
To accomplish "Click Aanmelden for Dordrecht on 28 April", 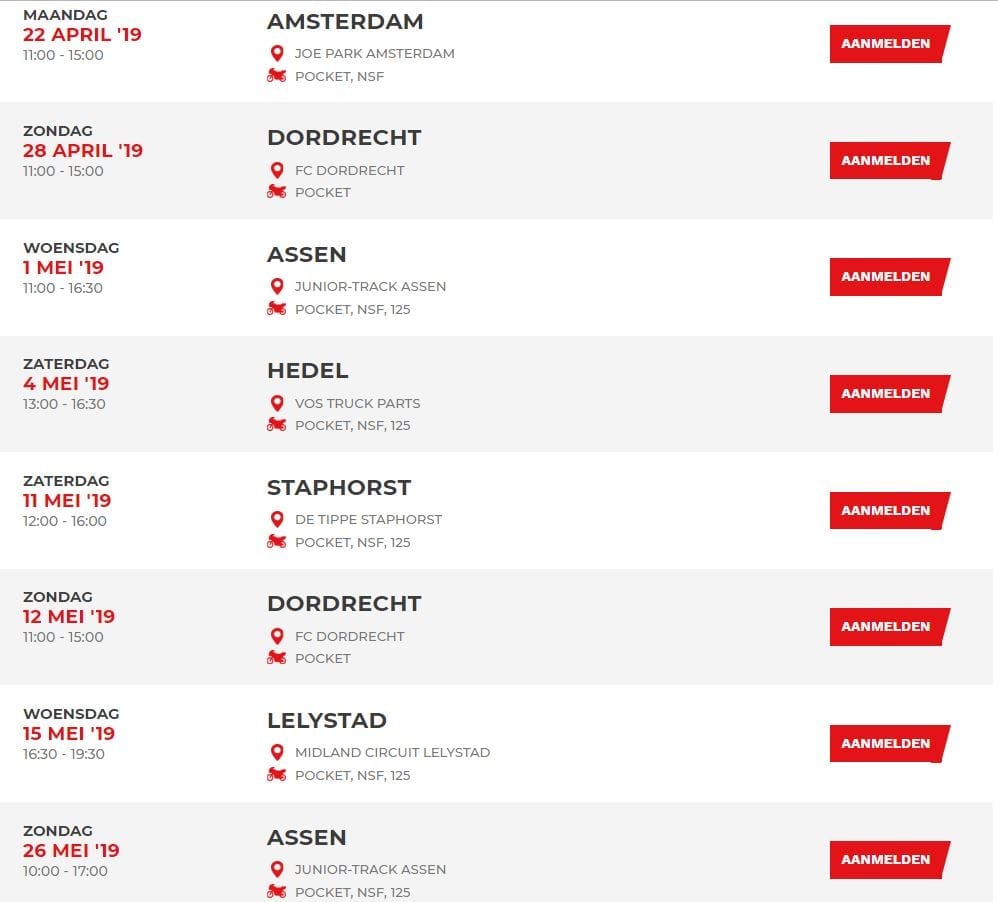I will pos(889,160).
